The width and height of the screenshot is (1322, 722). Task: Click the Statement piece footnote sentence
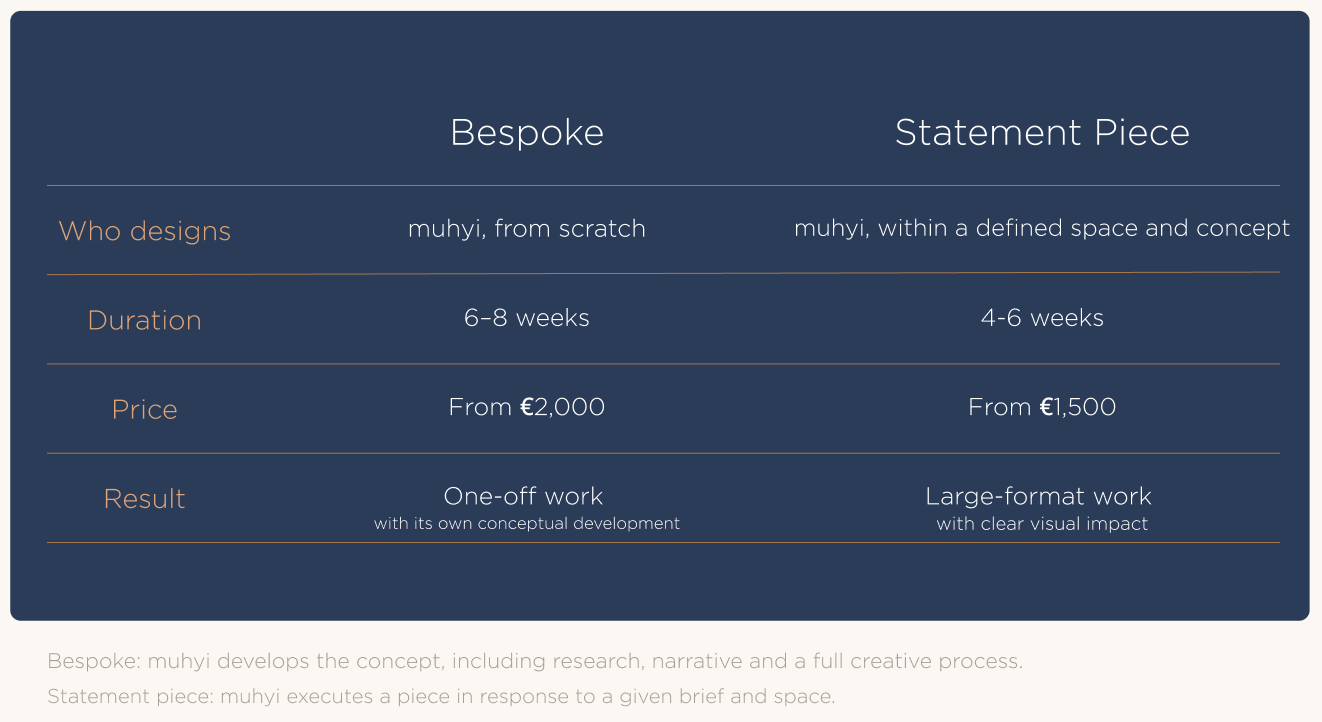441,696
